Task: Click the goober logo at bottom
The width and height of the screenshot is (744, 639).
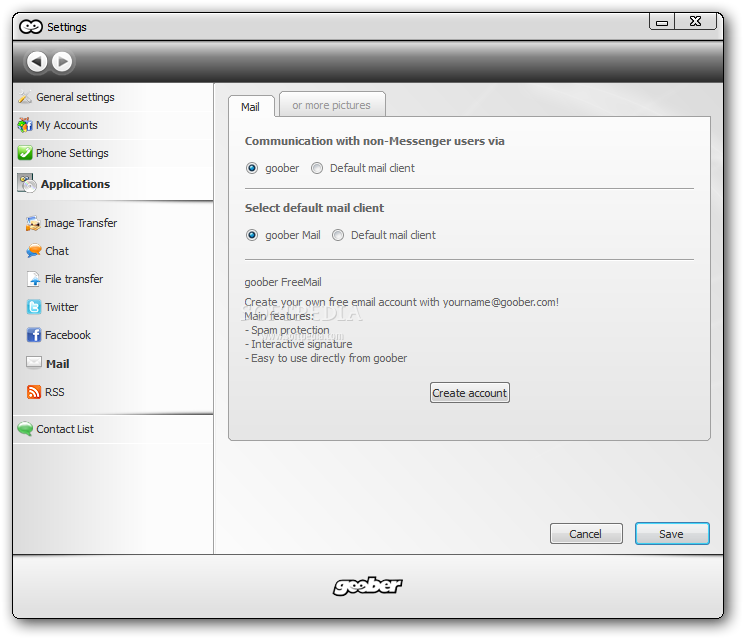Action: (367, 586)
